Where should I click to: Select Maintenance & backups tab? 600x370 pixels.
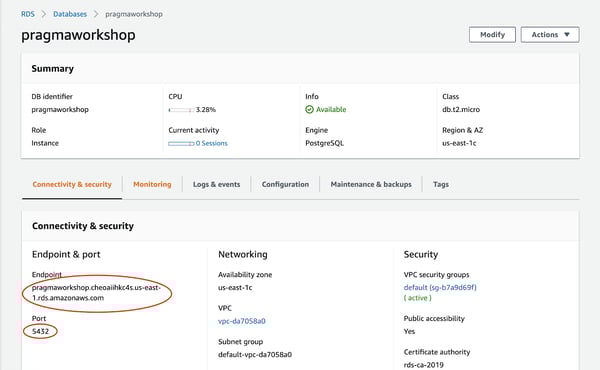371,184
